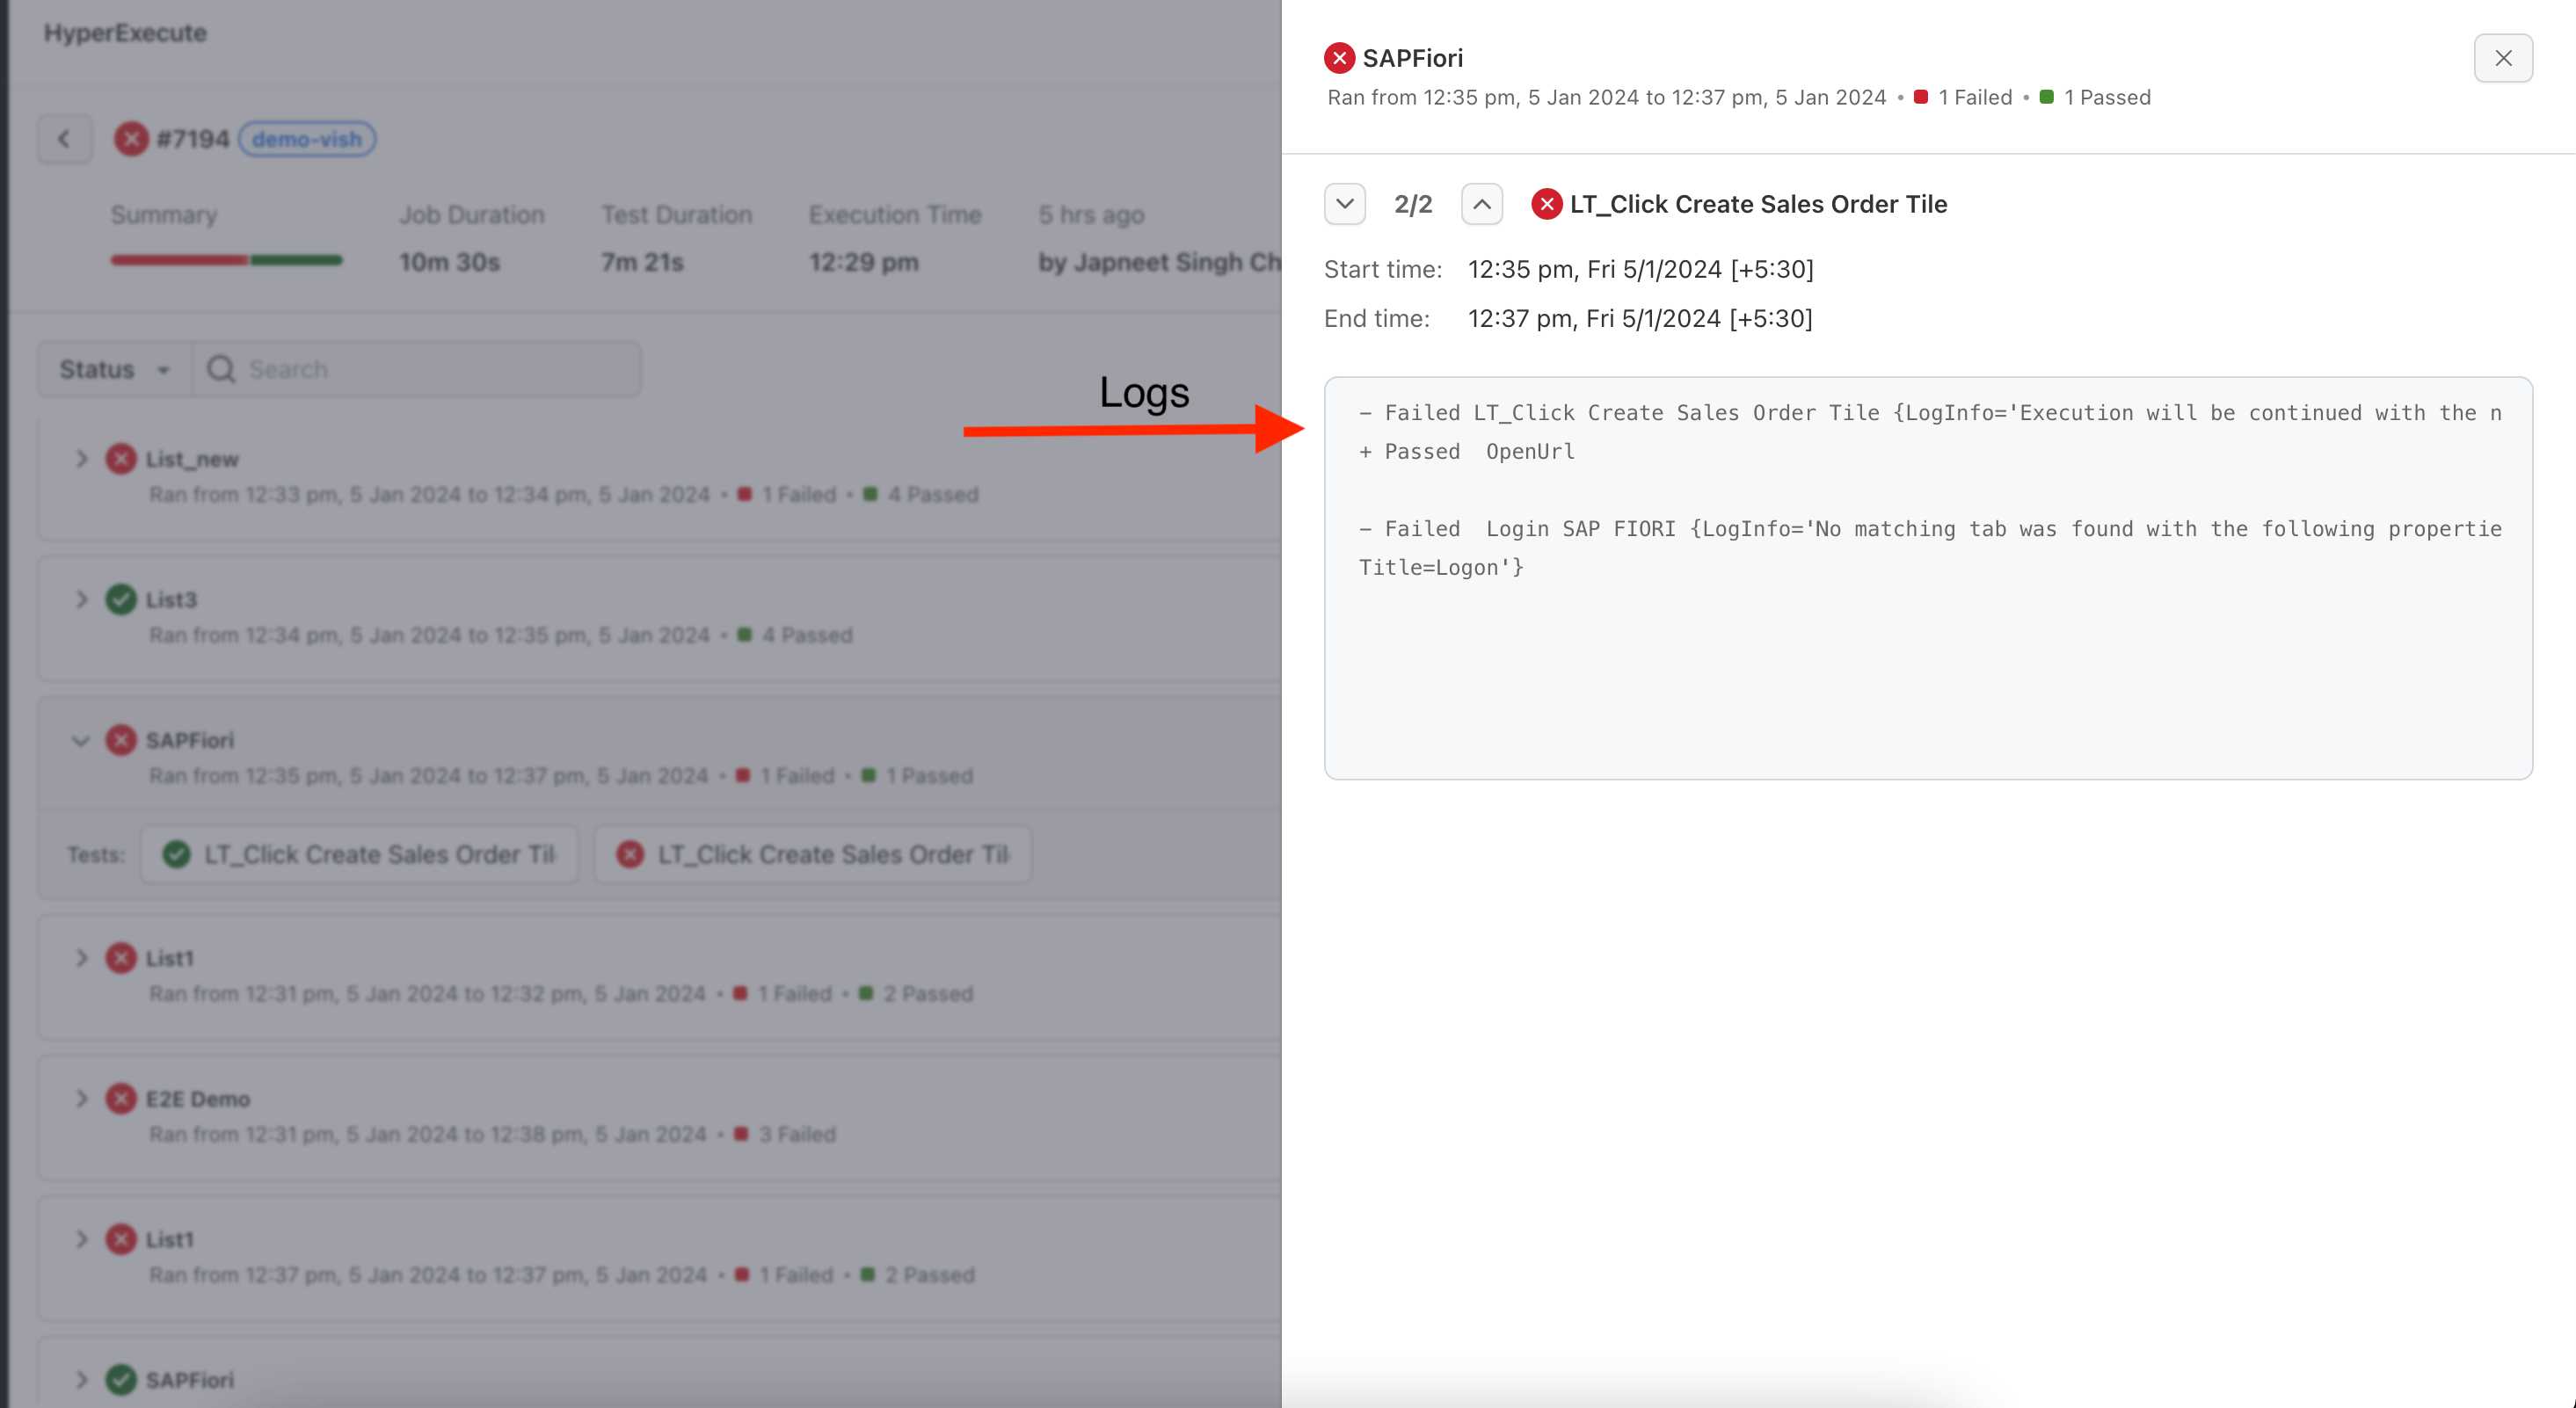Click the demo-vish label tag
Screen dimensions: 2576x1408
coord(306,139)
